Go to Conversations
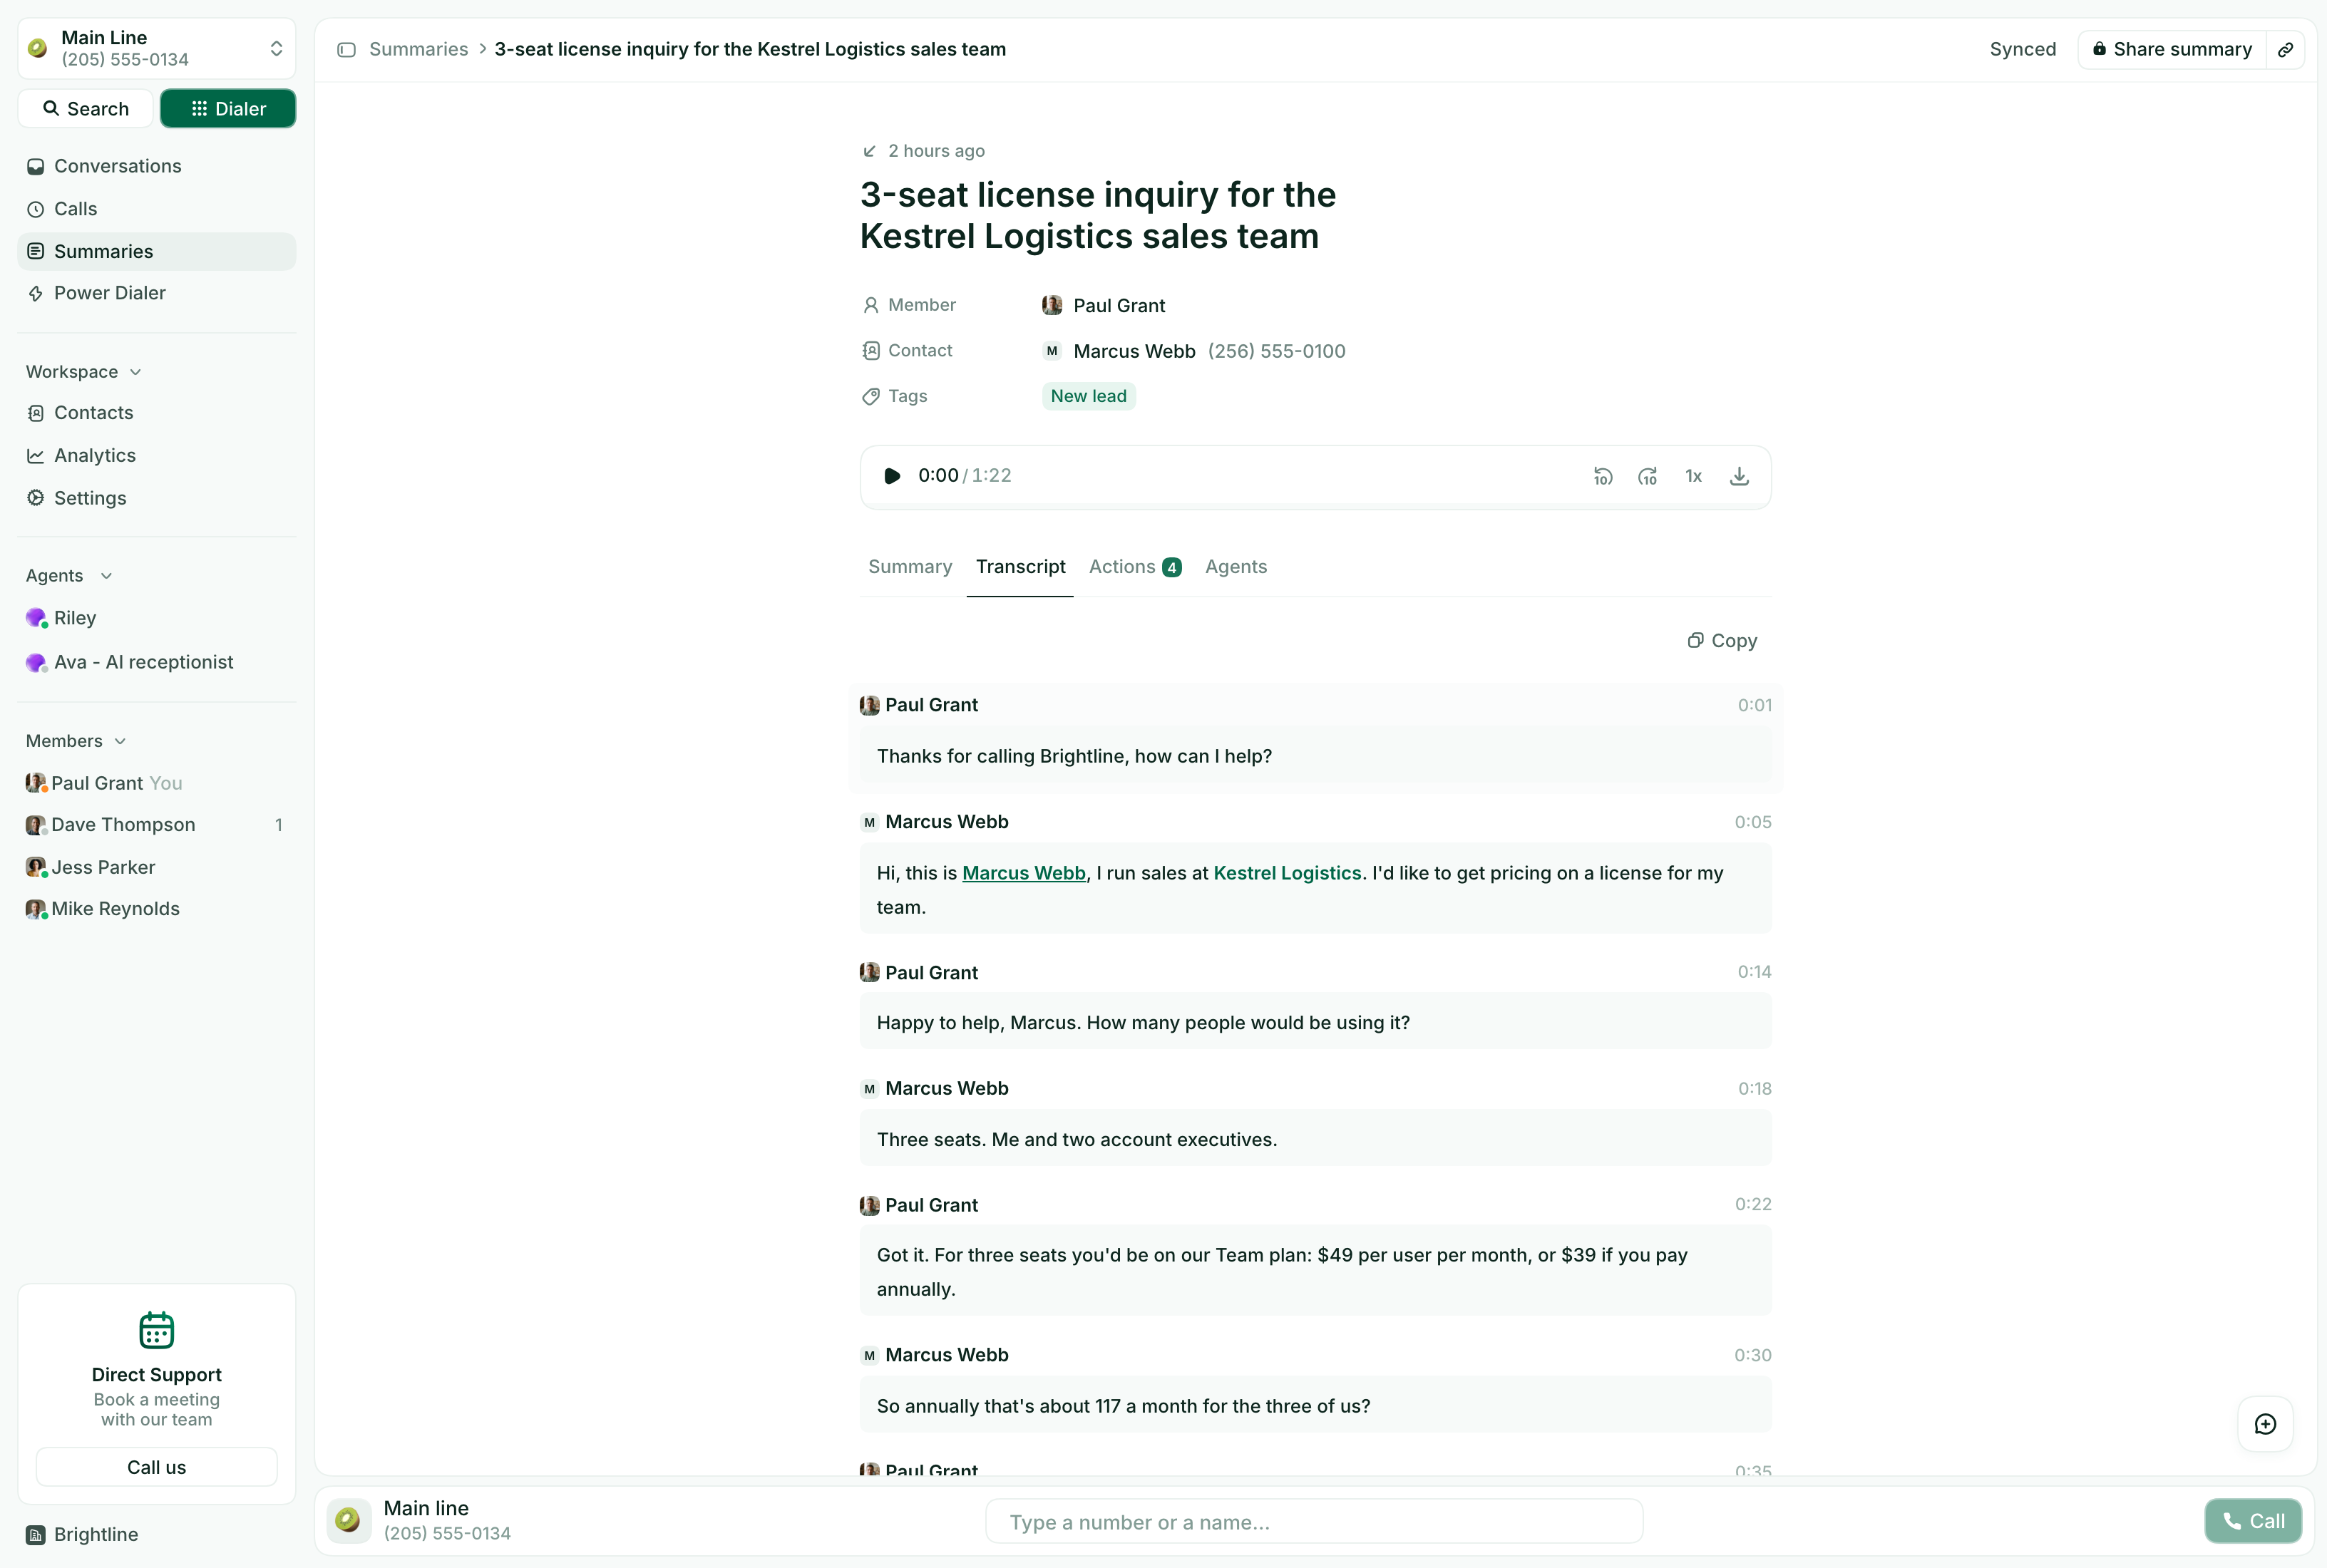The width and height of the screenshot is (2327, 1568). pos(157,166)
